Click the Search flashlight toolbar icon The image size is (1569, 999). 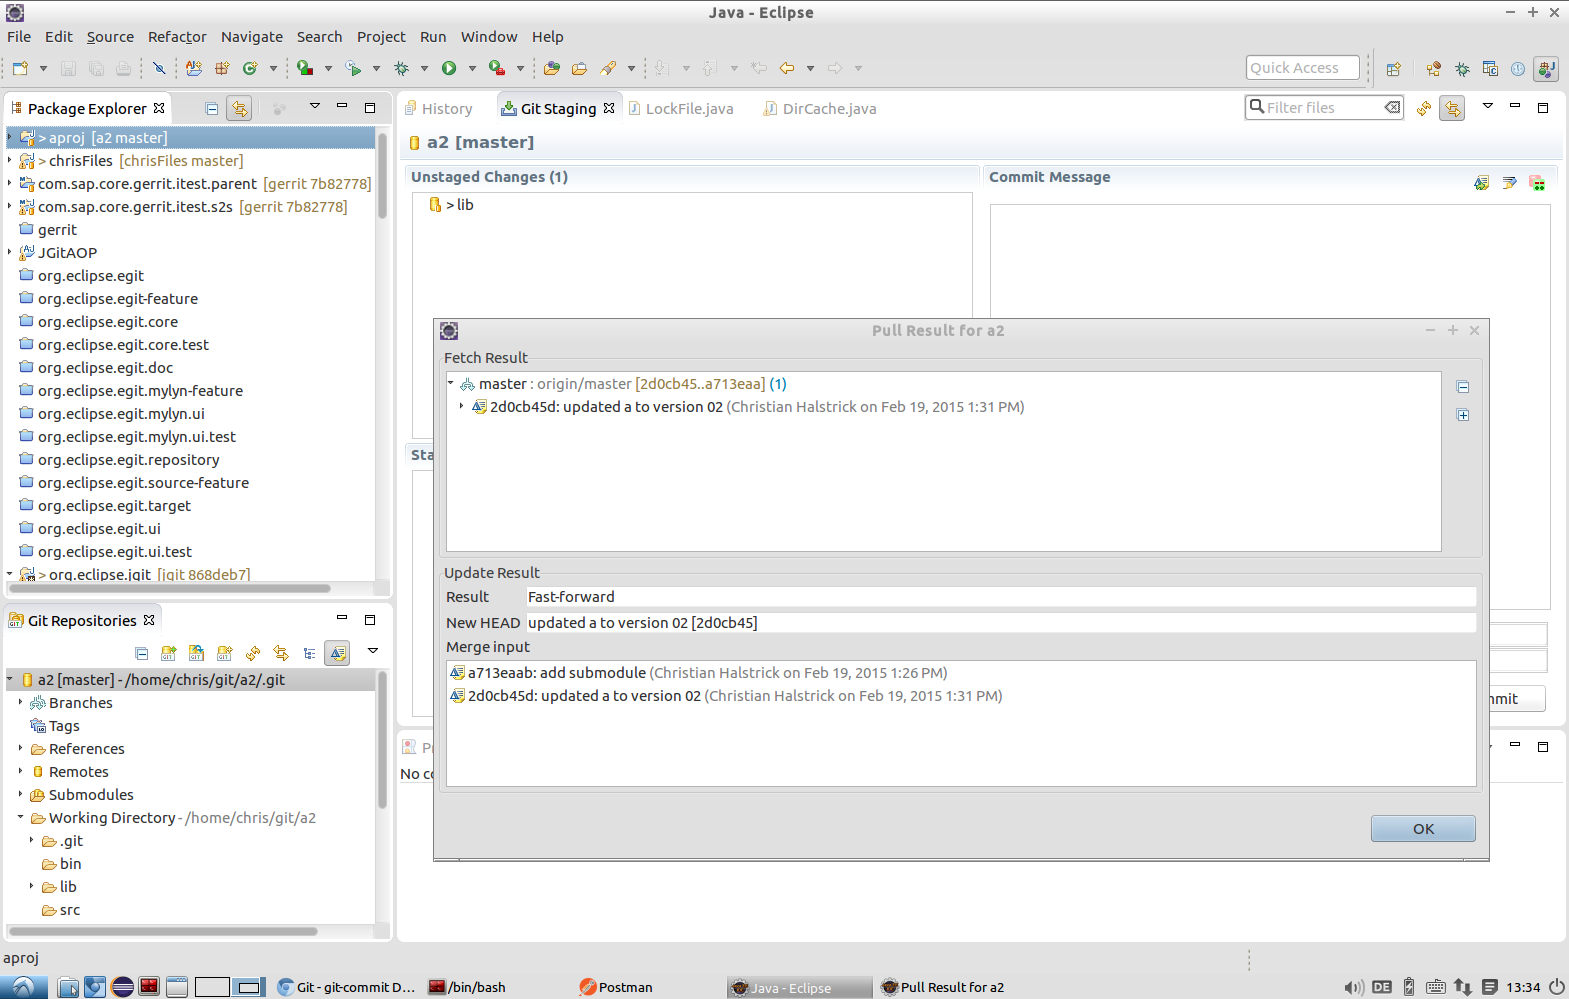[x=608, y=68]
